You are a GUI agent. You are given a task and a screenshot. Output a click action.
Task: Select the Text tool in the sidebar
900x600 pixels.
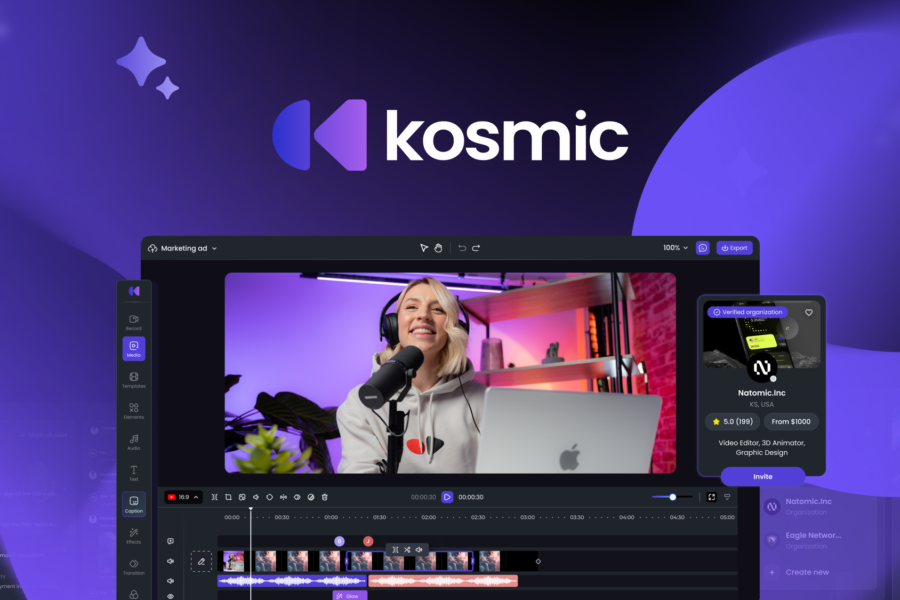coord(133,472)
